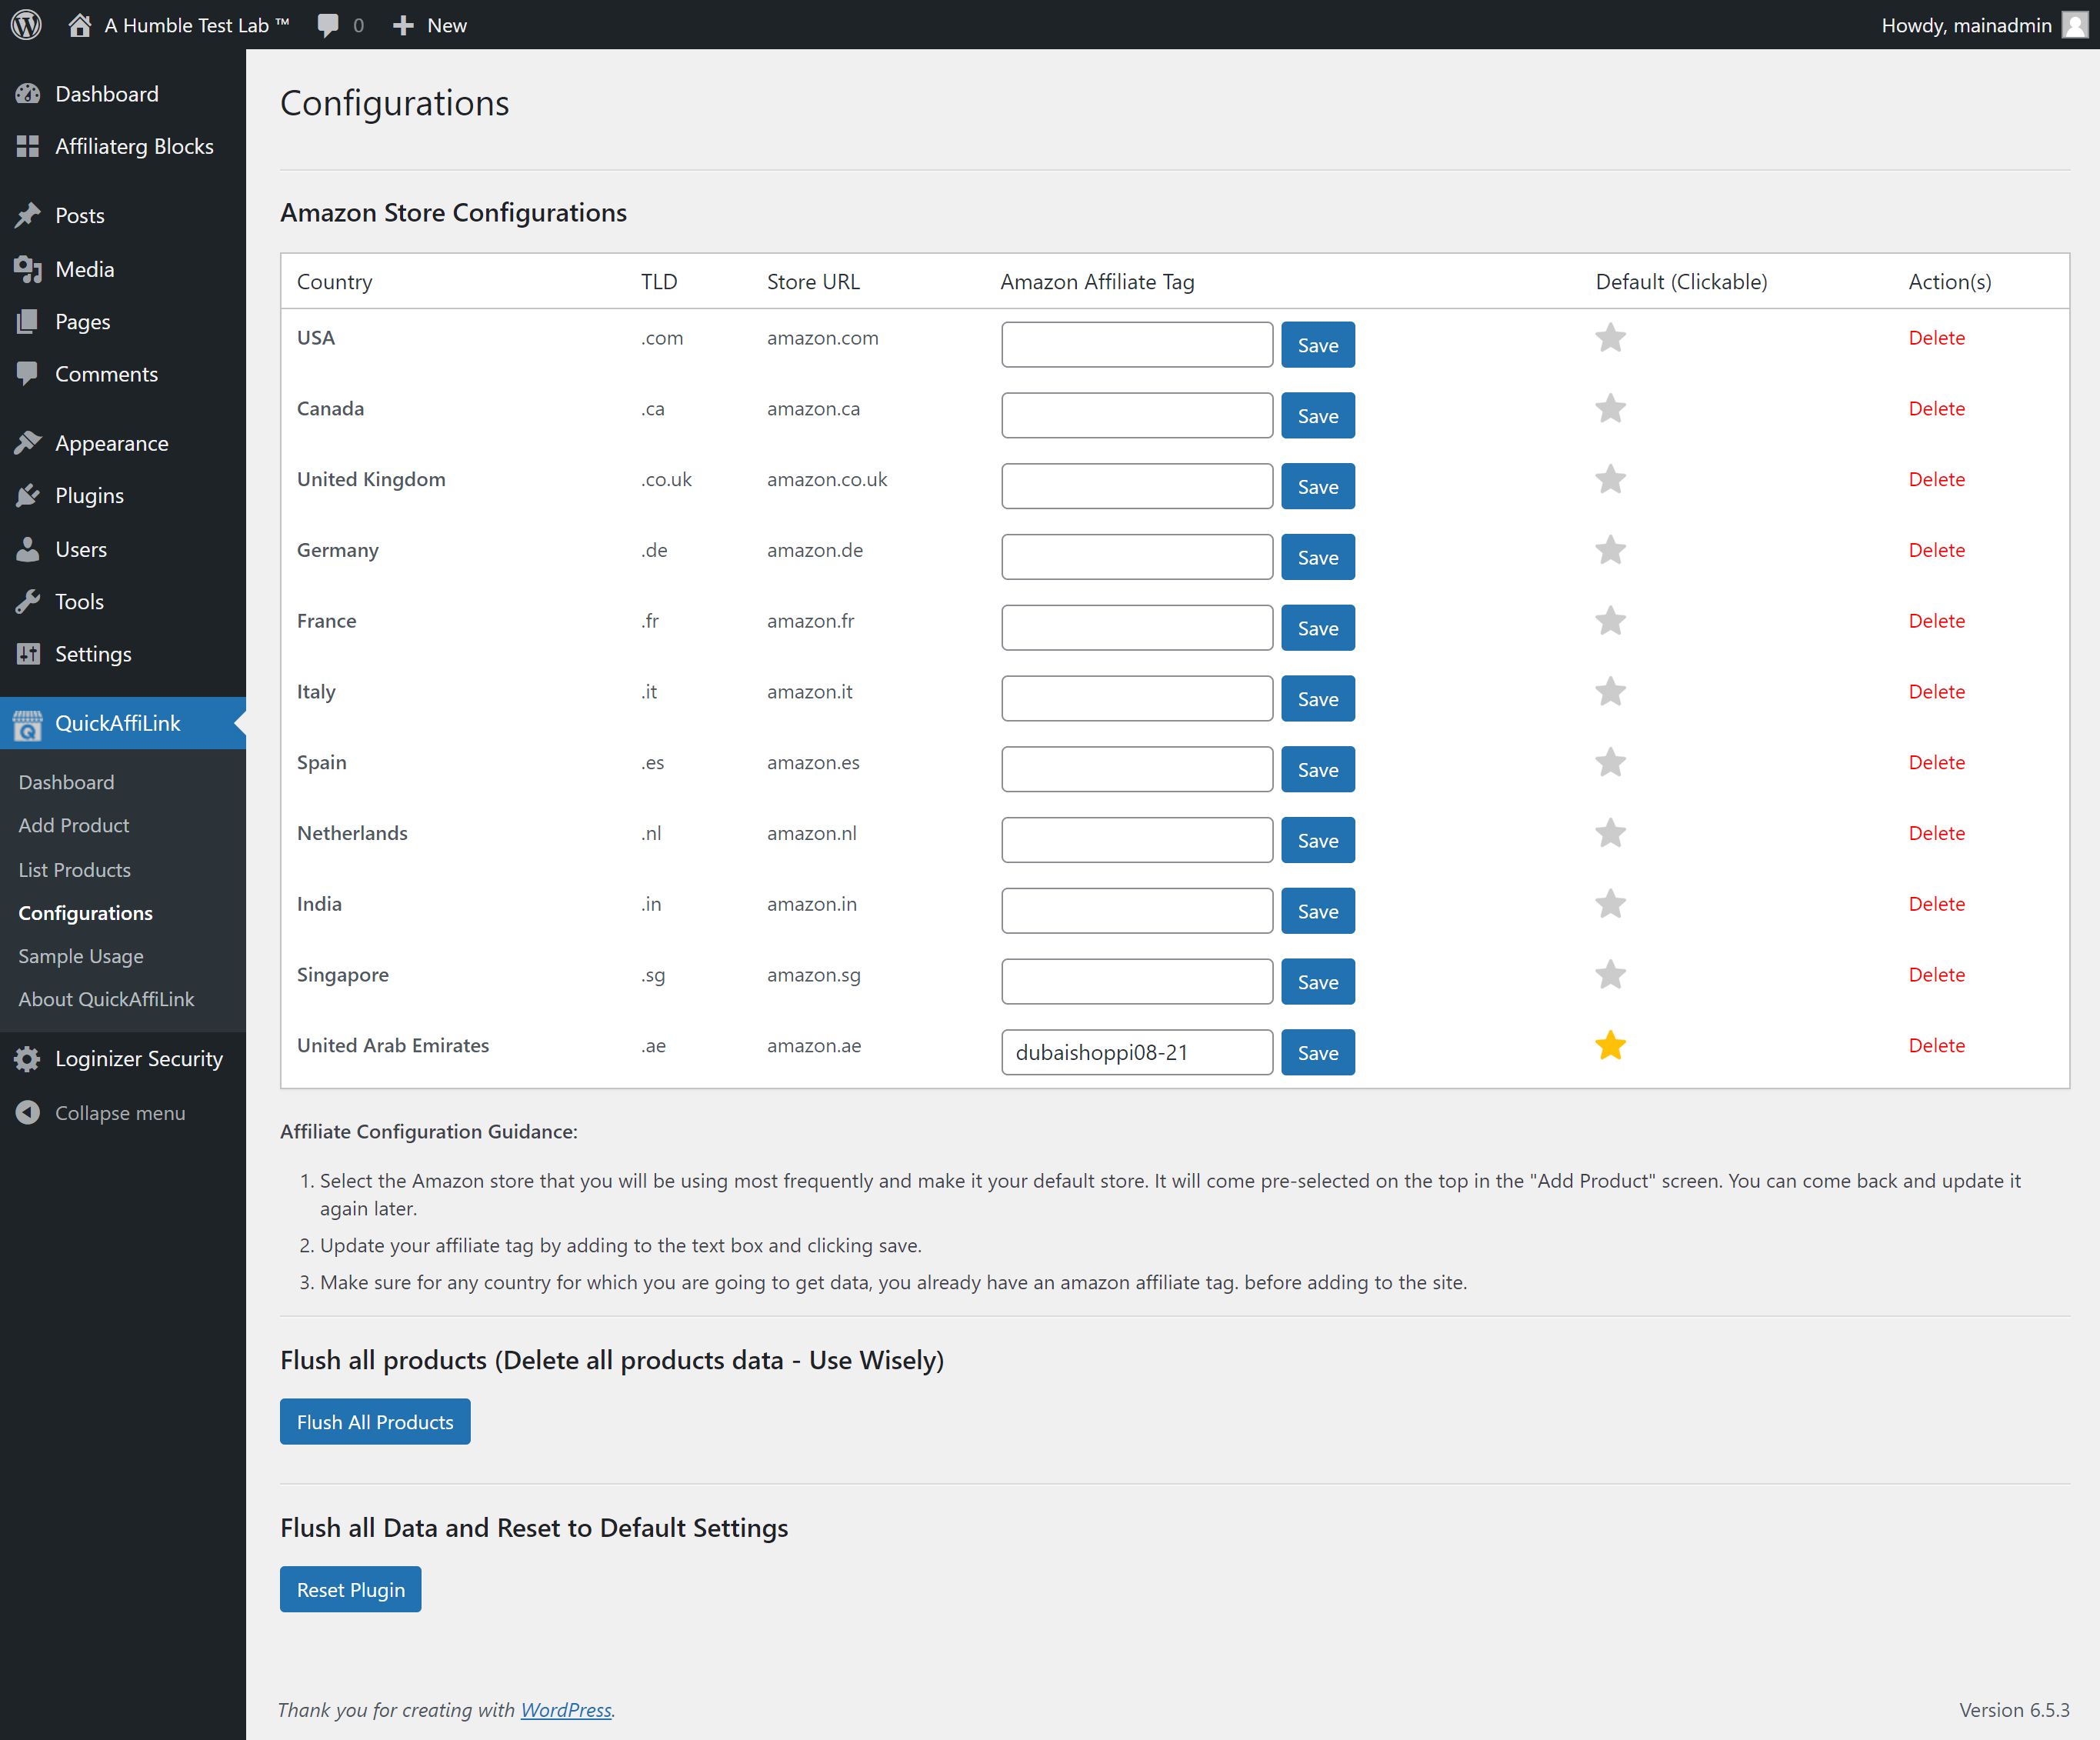Open About QuickAffiLink submenu item
This screenshot has width=2100, height=1740.
(x=106, y=999)
